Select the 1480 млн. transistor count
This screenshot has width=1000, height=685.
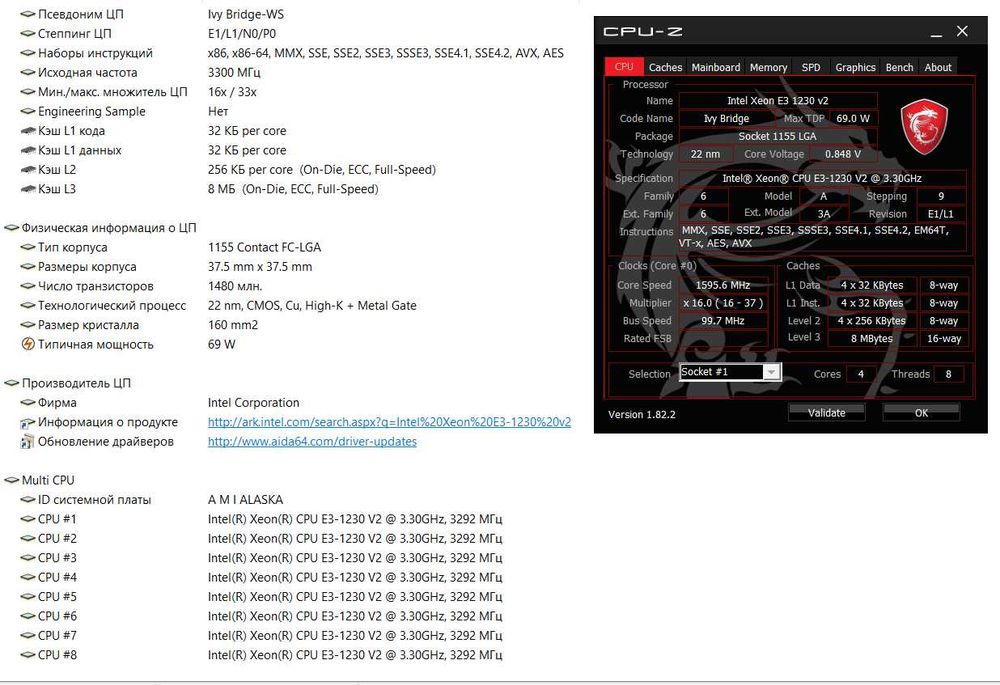pos(235,286)
